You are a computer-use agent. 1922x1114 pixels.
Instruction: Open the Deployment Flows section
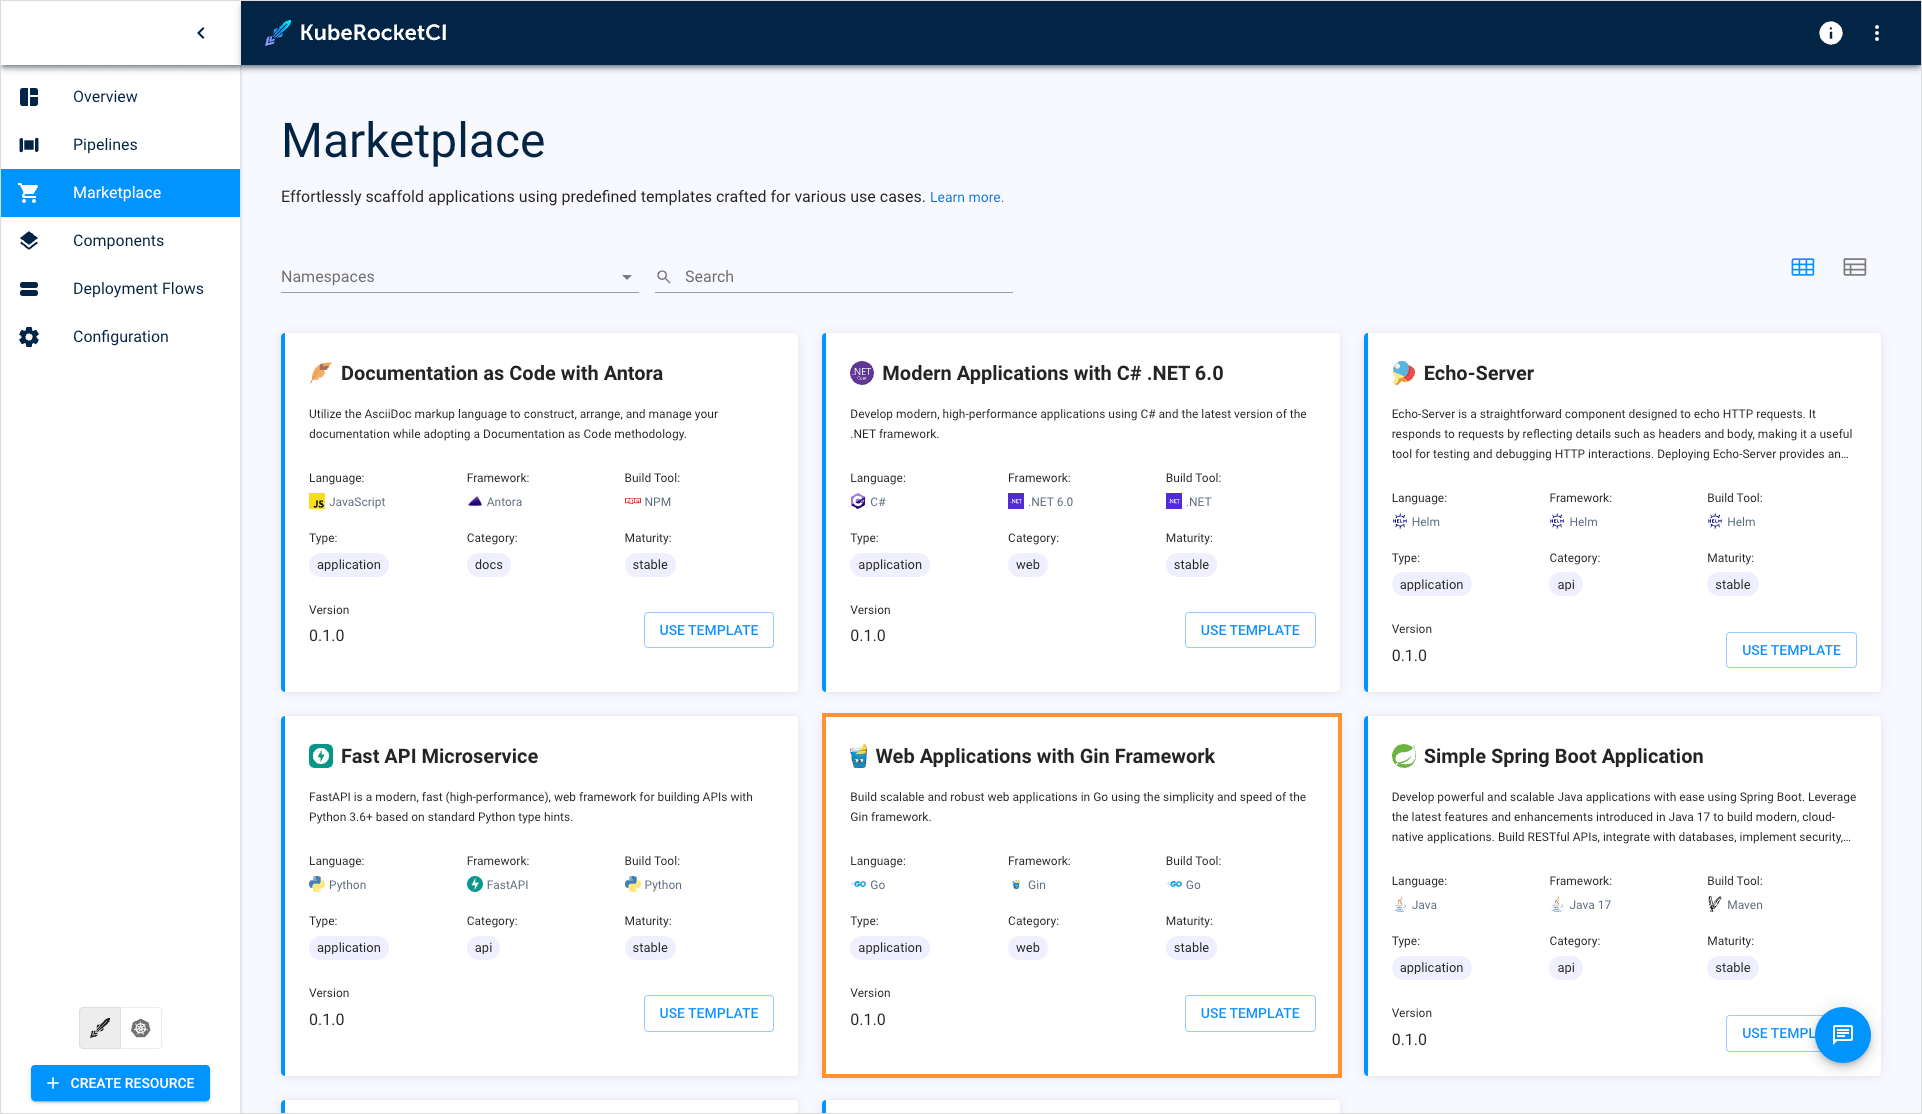pos(139,288)
